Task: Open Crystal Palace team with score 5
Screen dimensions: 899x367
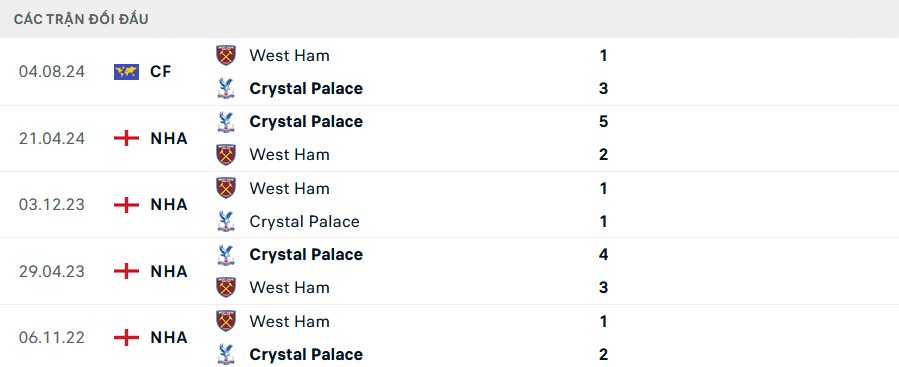Action: (x=306, y=122)
